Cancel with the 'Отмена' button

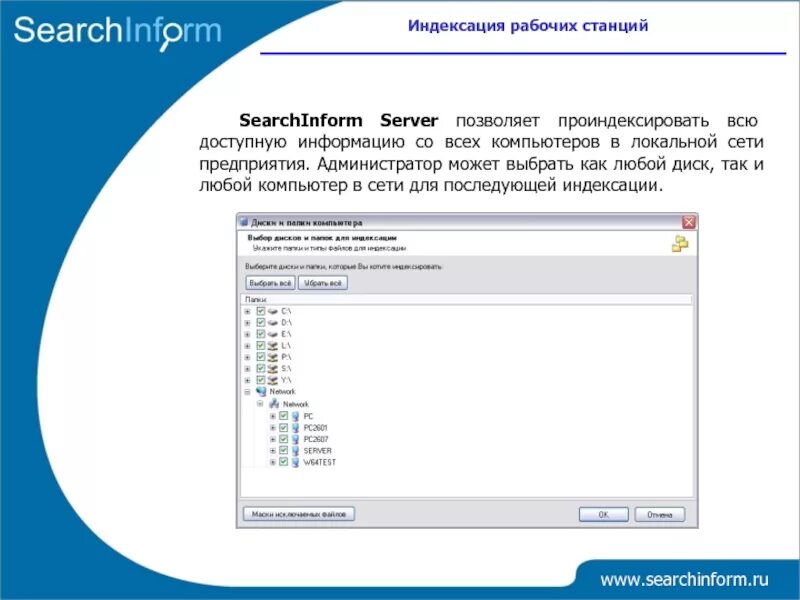point(660,514)
